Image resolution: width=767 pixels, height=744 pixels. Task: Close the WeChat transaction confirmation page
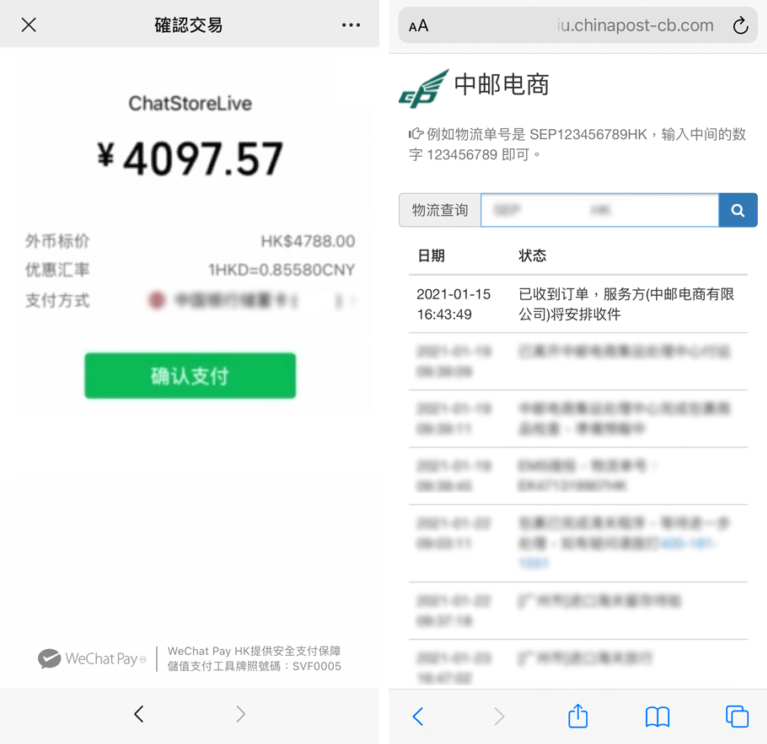point(29,24)
